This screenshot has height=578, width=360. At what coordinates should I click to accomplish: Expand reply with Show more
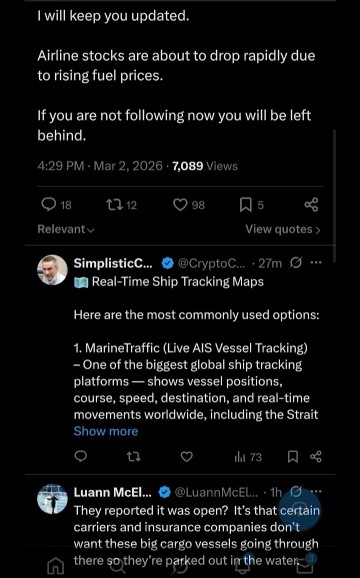coord(106,431)
